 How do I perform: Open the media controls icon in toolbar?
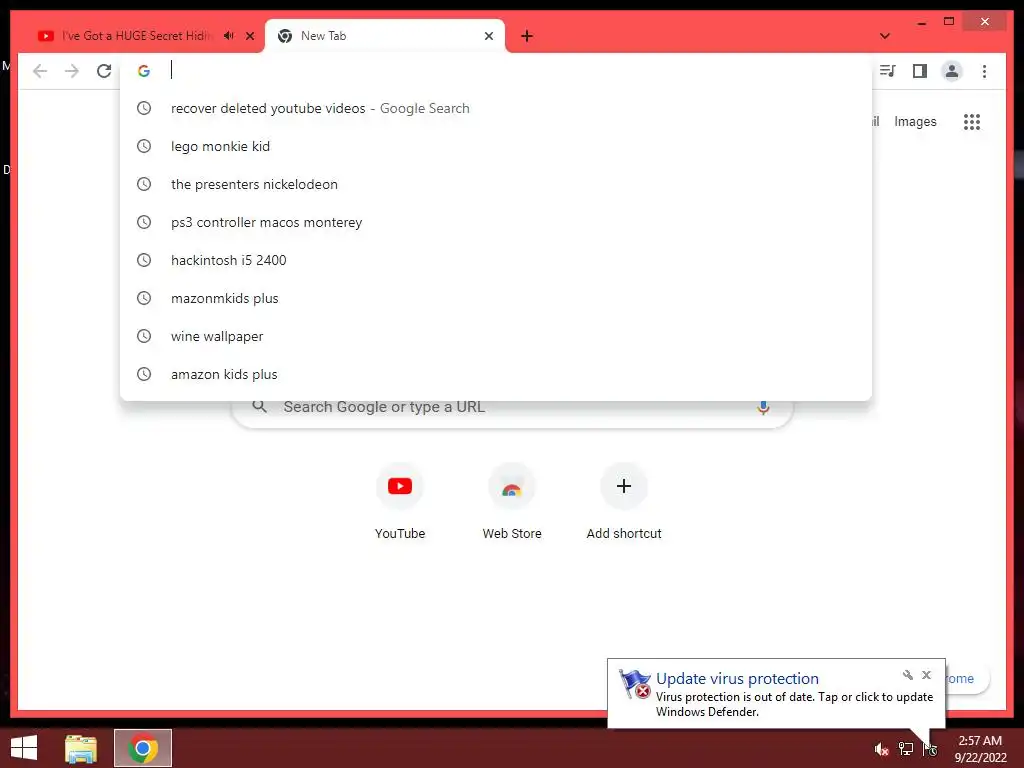887,71
